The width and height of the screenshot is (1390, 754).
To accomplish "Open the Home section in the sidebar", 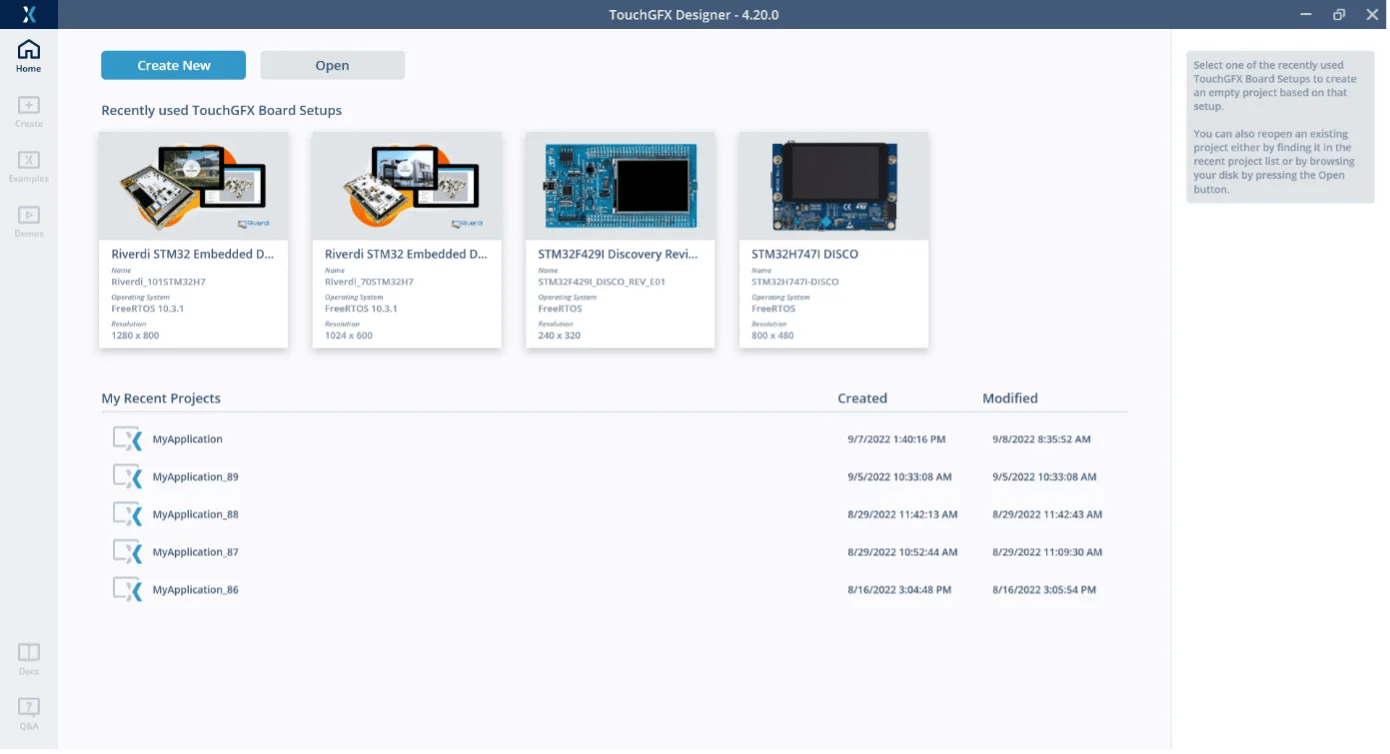I will (x=29, y=56).
